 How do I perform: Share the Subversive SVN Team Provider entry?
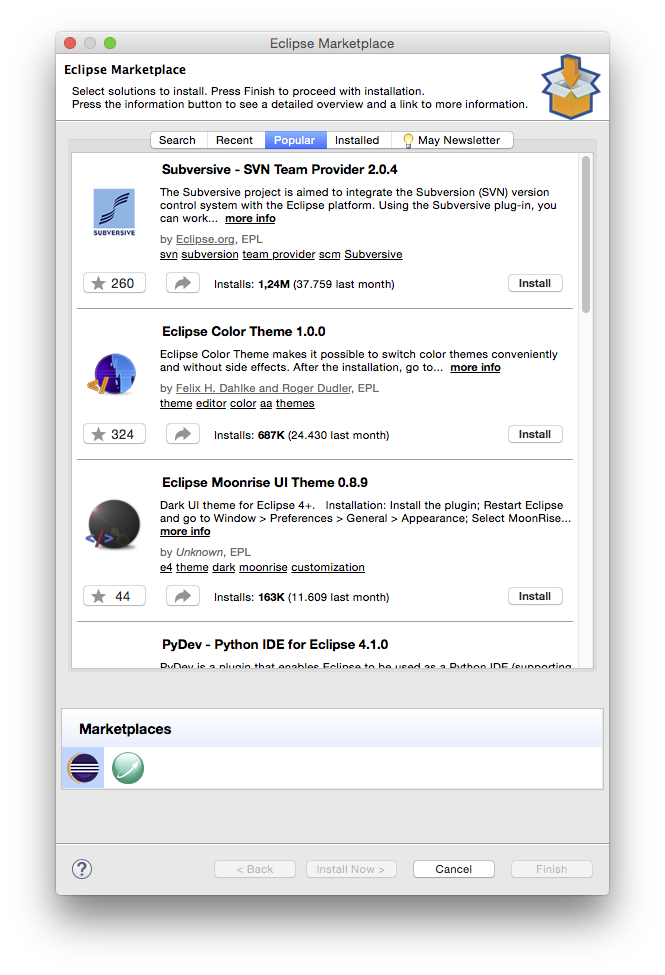[x=183, y=283]
